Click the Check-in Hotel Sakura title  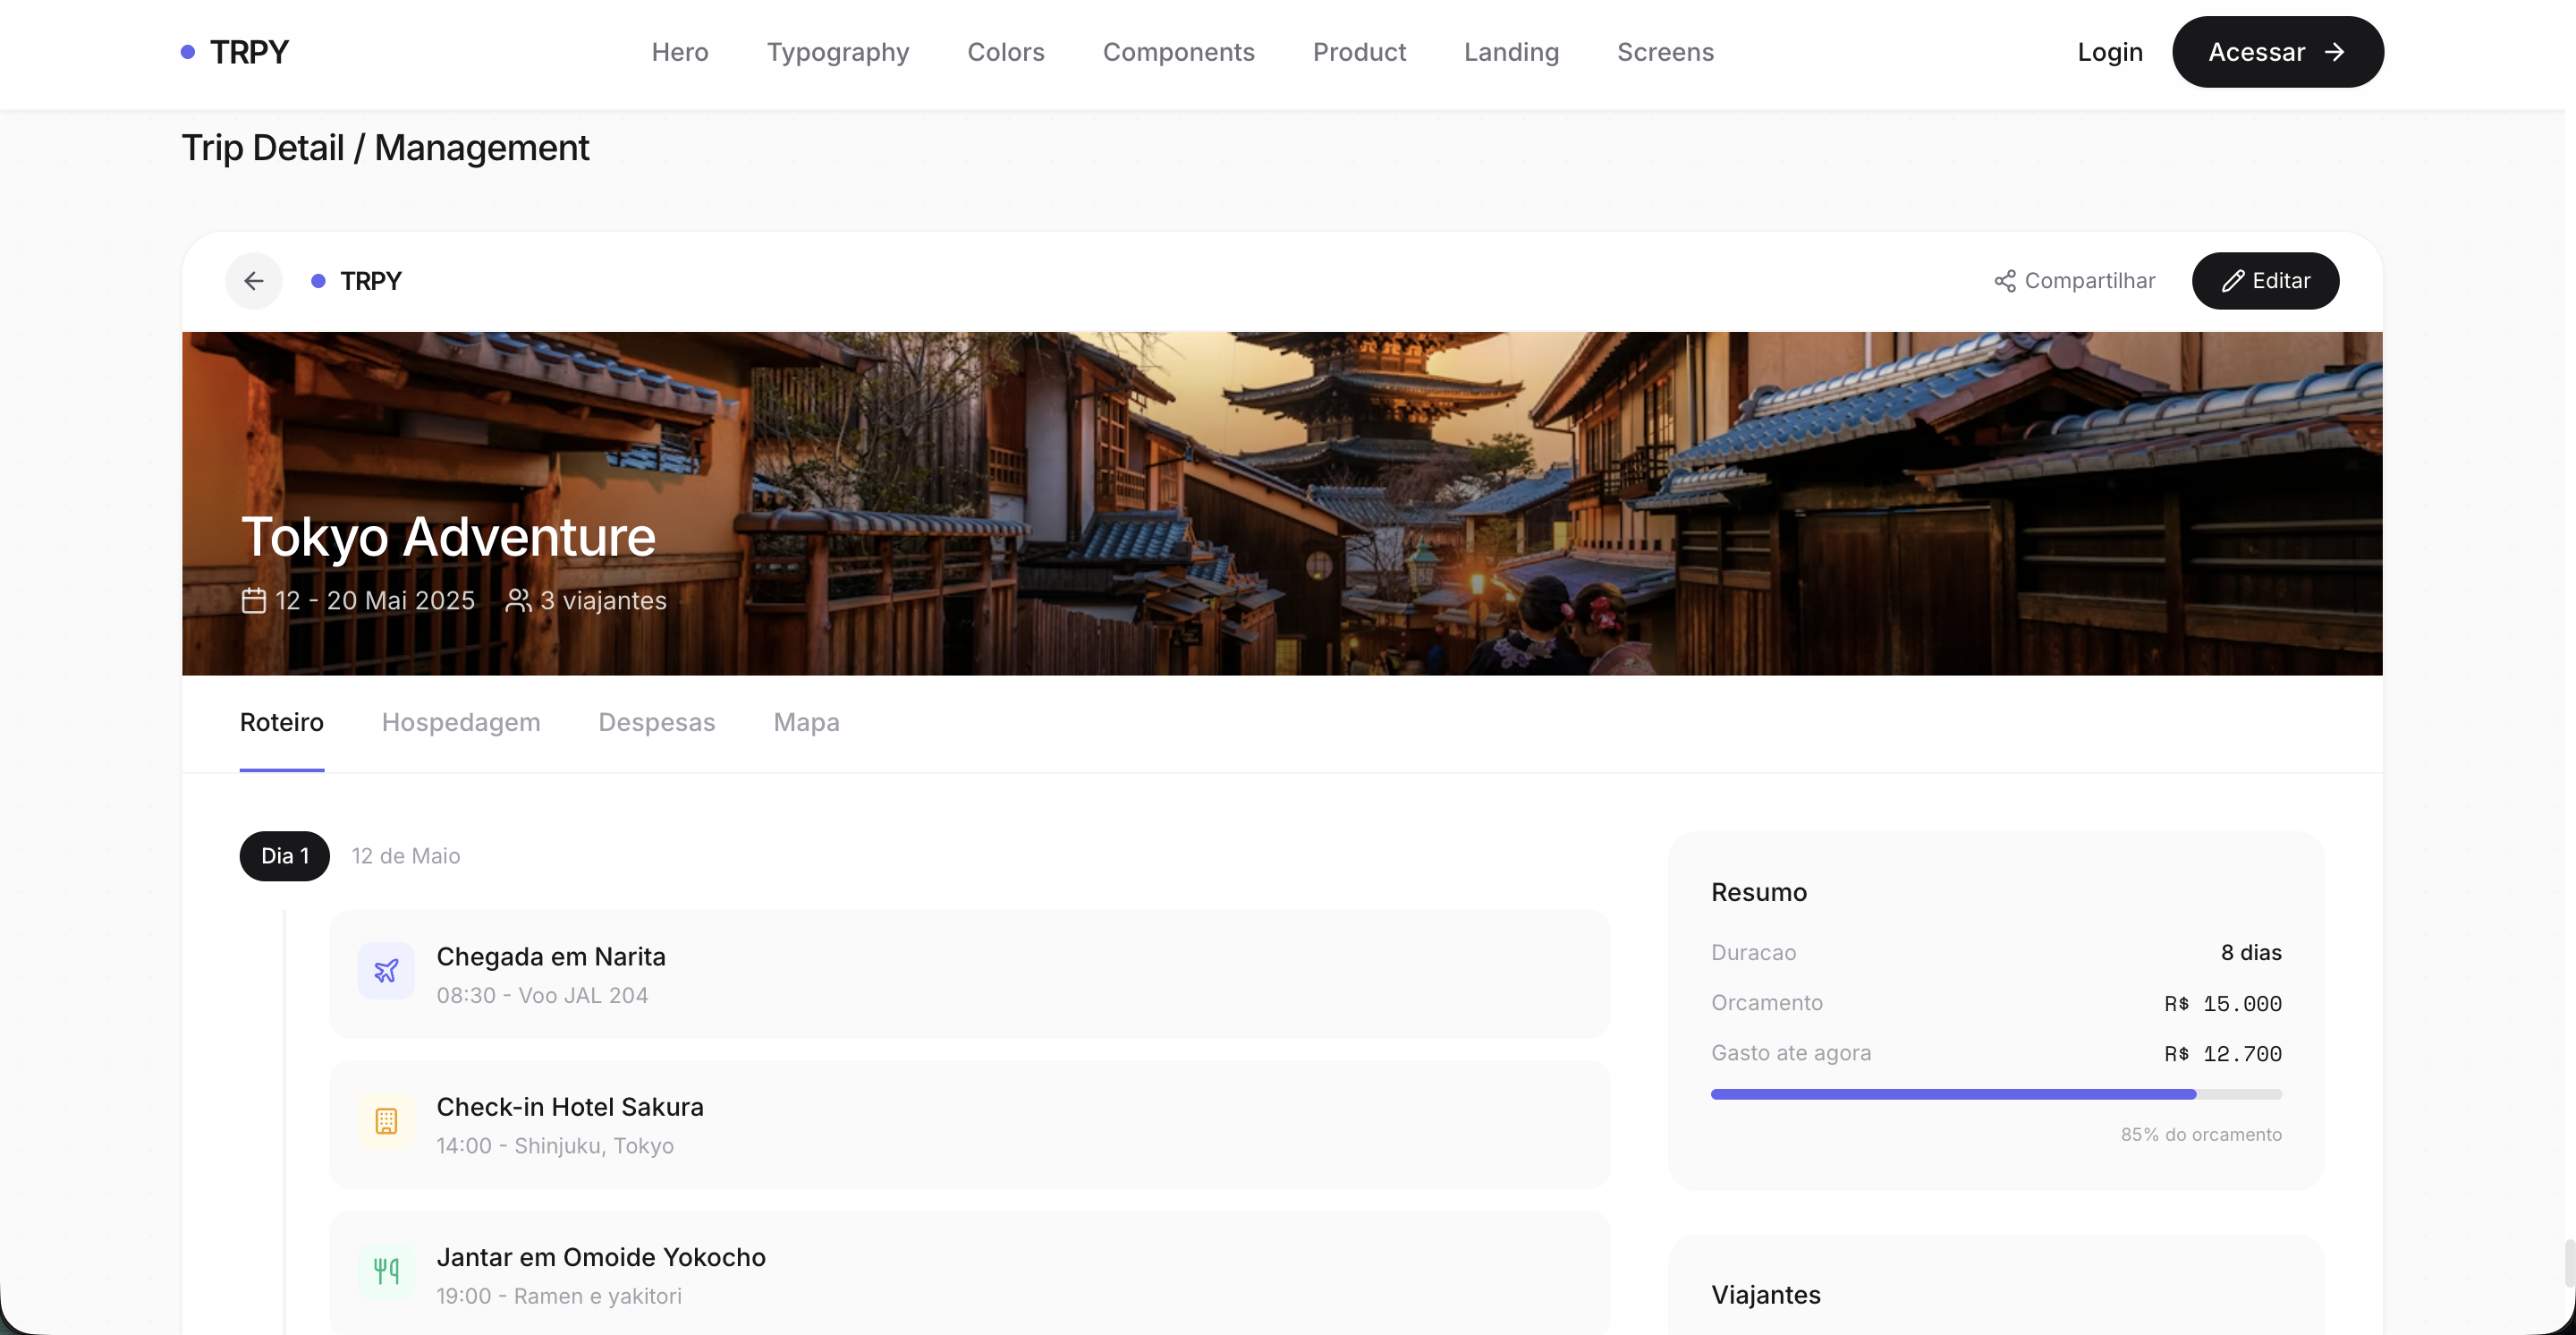tap(570, 1107)
